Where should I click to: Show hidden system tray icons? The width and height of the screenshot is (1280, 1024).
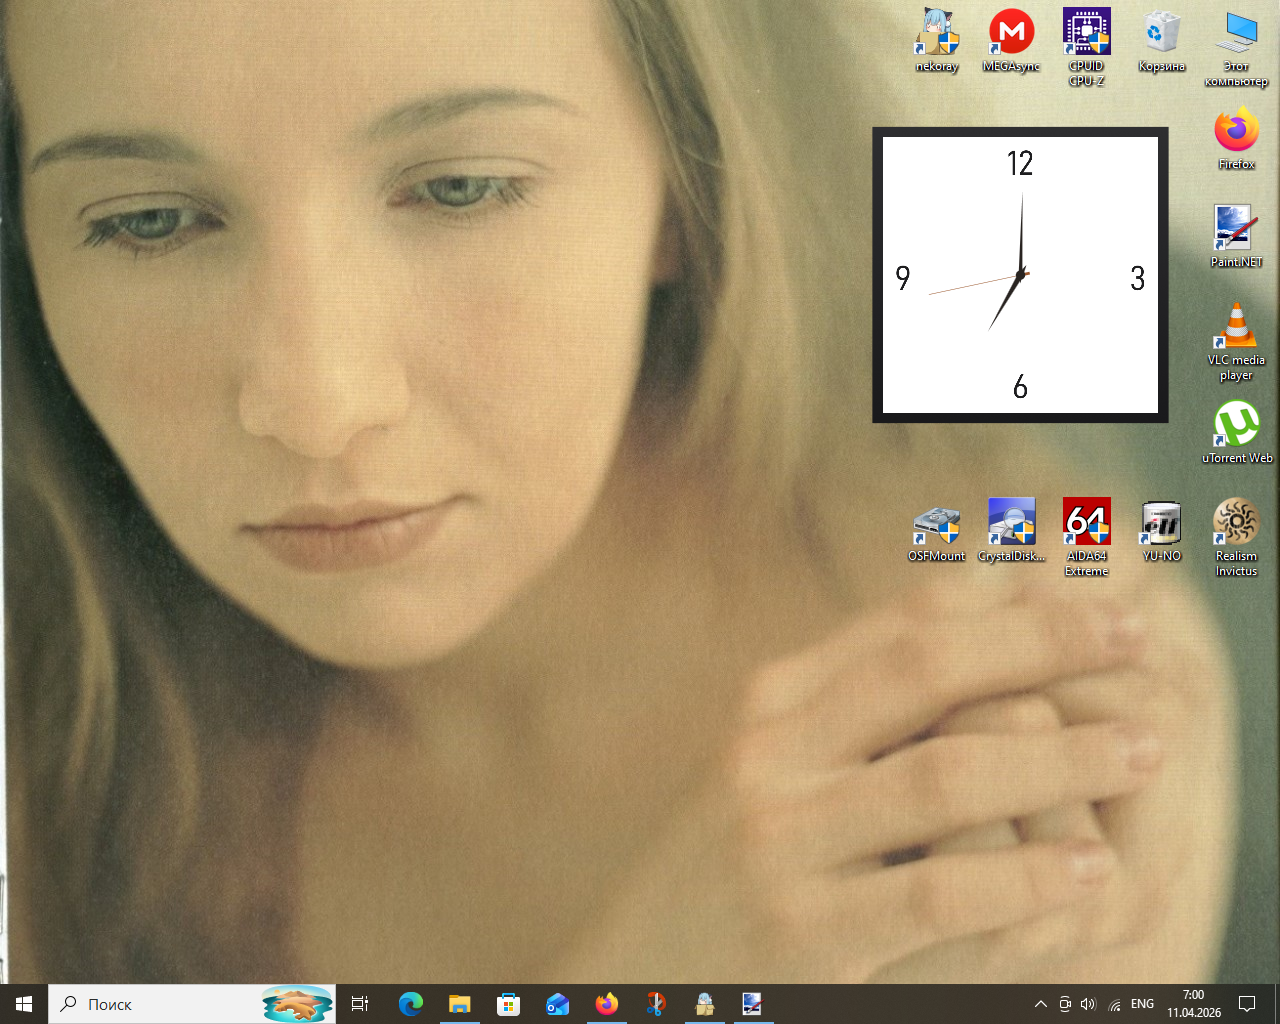click(1040, 1004)
